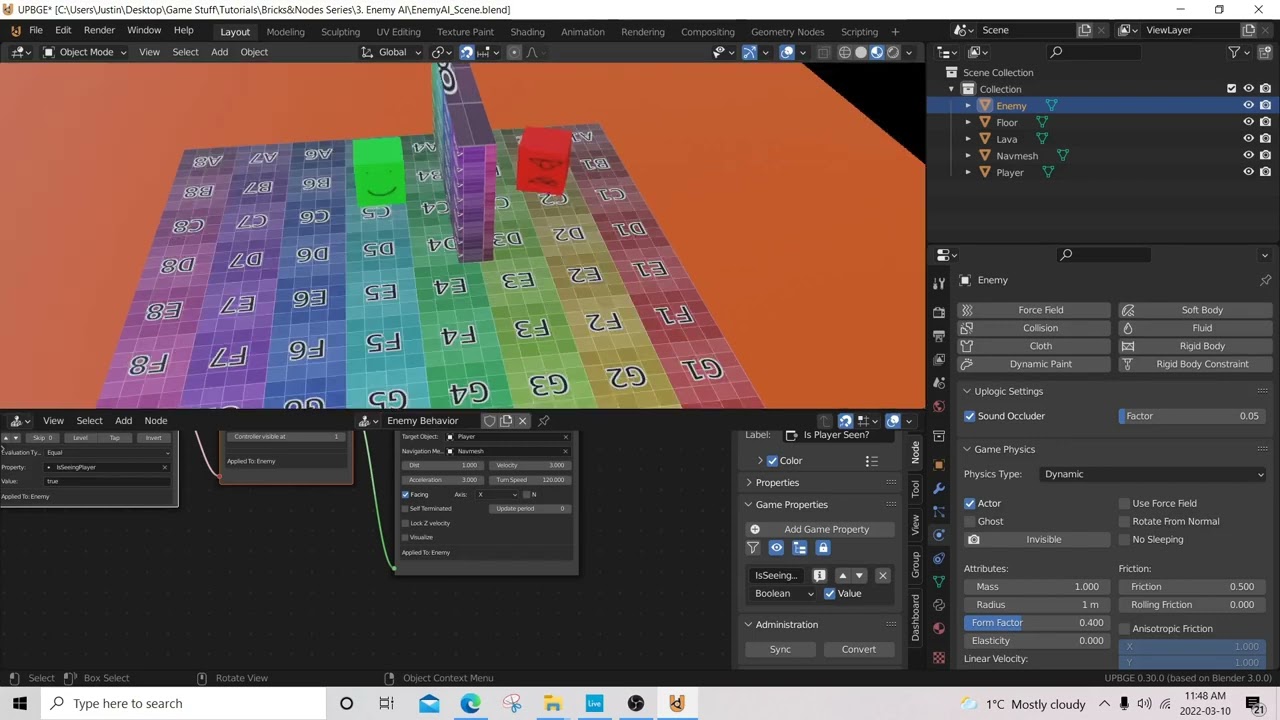Select material preview shading mode
Image resolution: width=1280 pixels, height=720 pixels.
pyautogui.click(x=877, y=52)
